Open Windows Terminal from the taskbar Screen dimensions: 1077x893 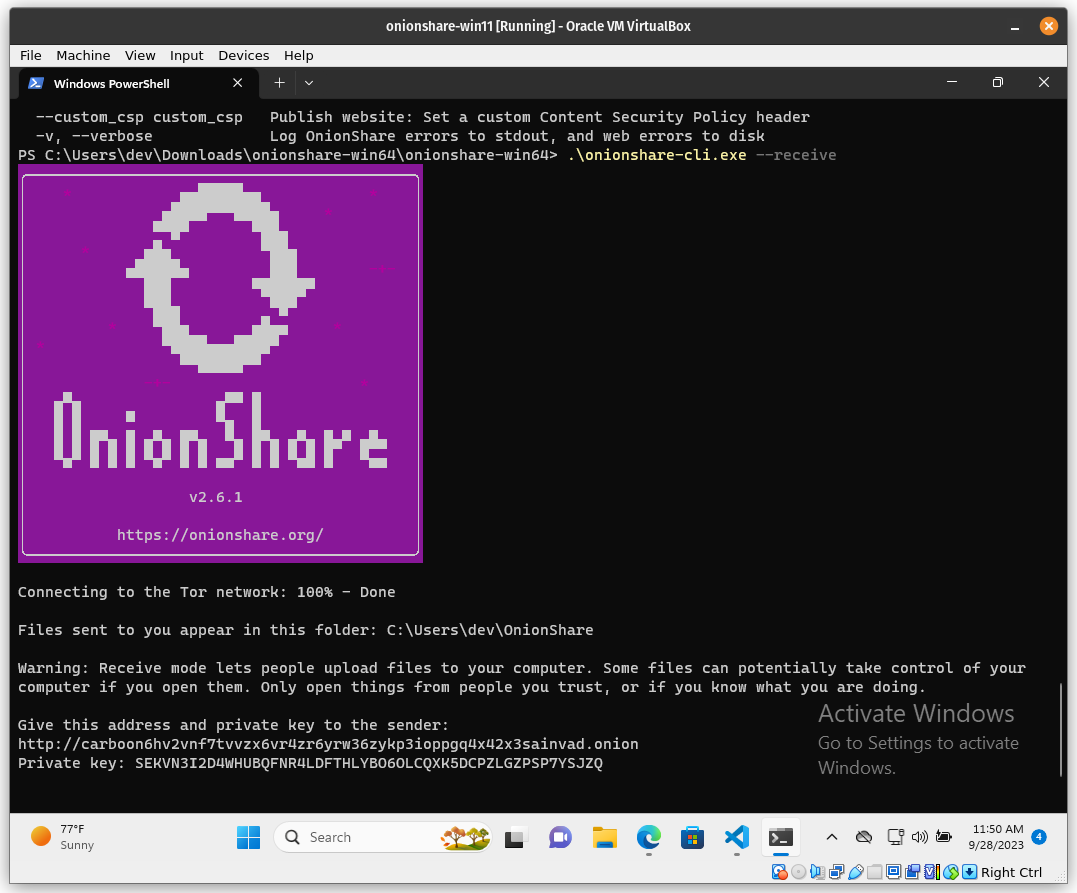780,837
